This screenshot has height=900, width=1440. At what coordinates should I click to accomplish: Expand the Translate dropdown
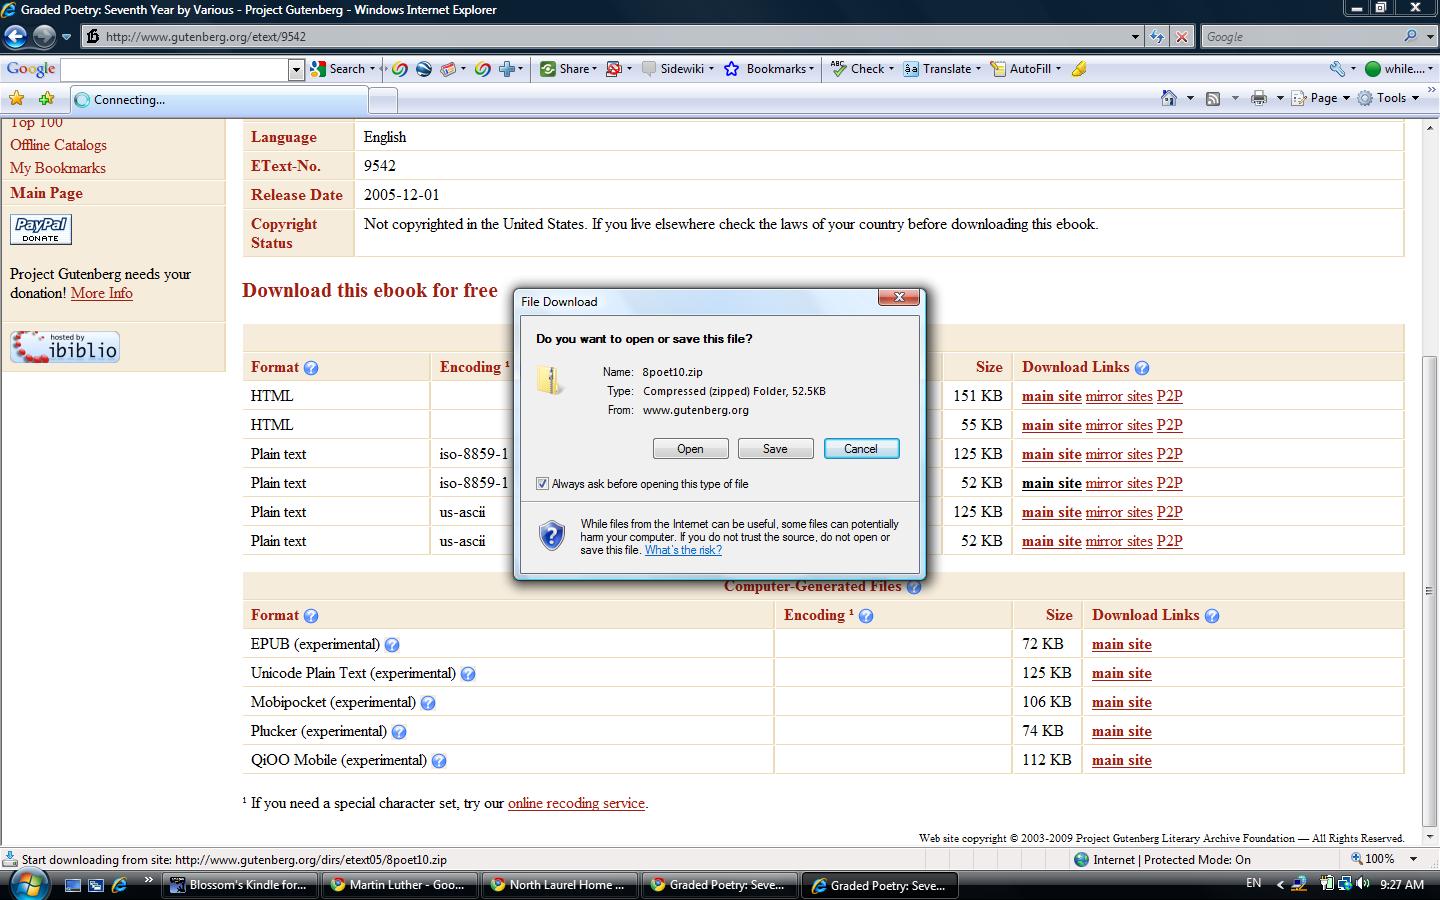click(x=978, y=69)
